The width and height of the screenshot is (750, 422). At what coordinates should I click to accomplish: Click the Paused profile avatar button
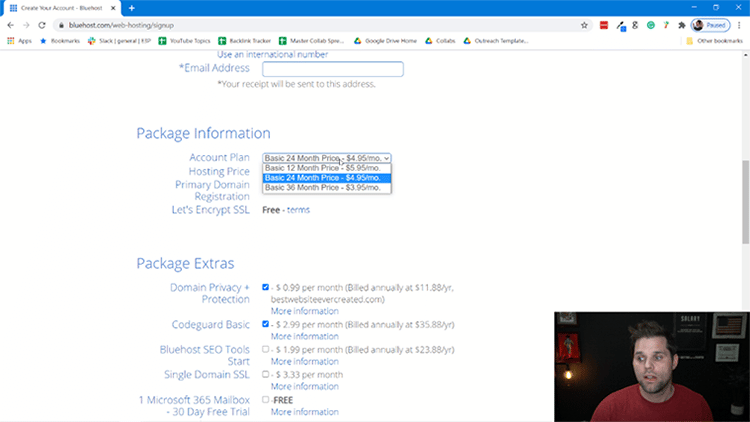pyautogui.click(x=710, y=25)
